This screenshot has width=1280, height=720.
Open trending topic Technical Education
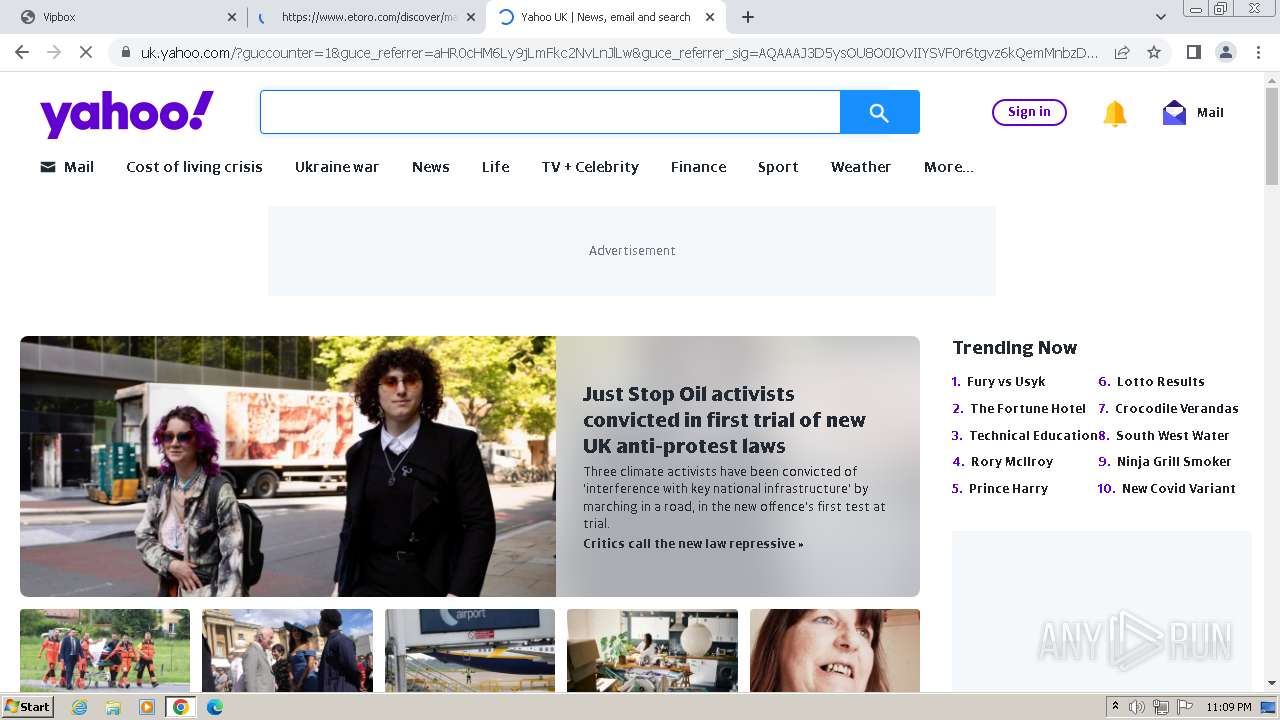pyautogui.click(x=1033, y=436)
